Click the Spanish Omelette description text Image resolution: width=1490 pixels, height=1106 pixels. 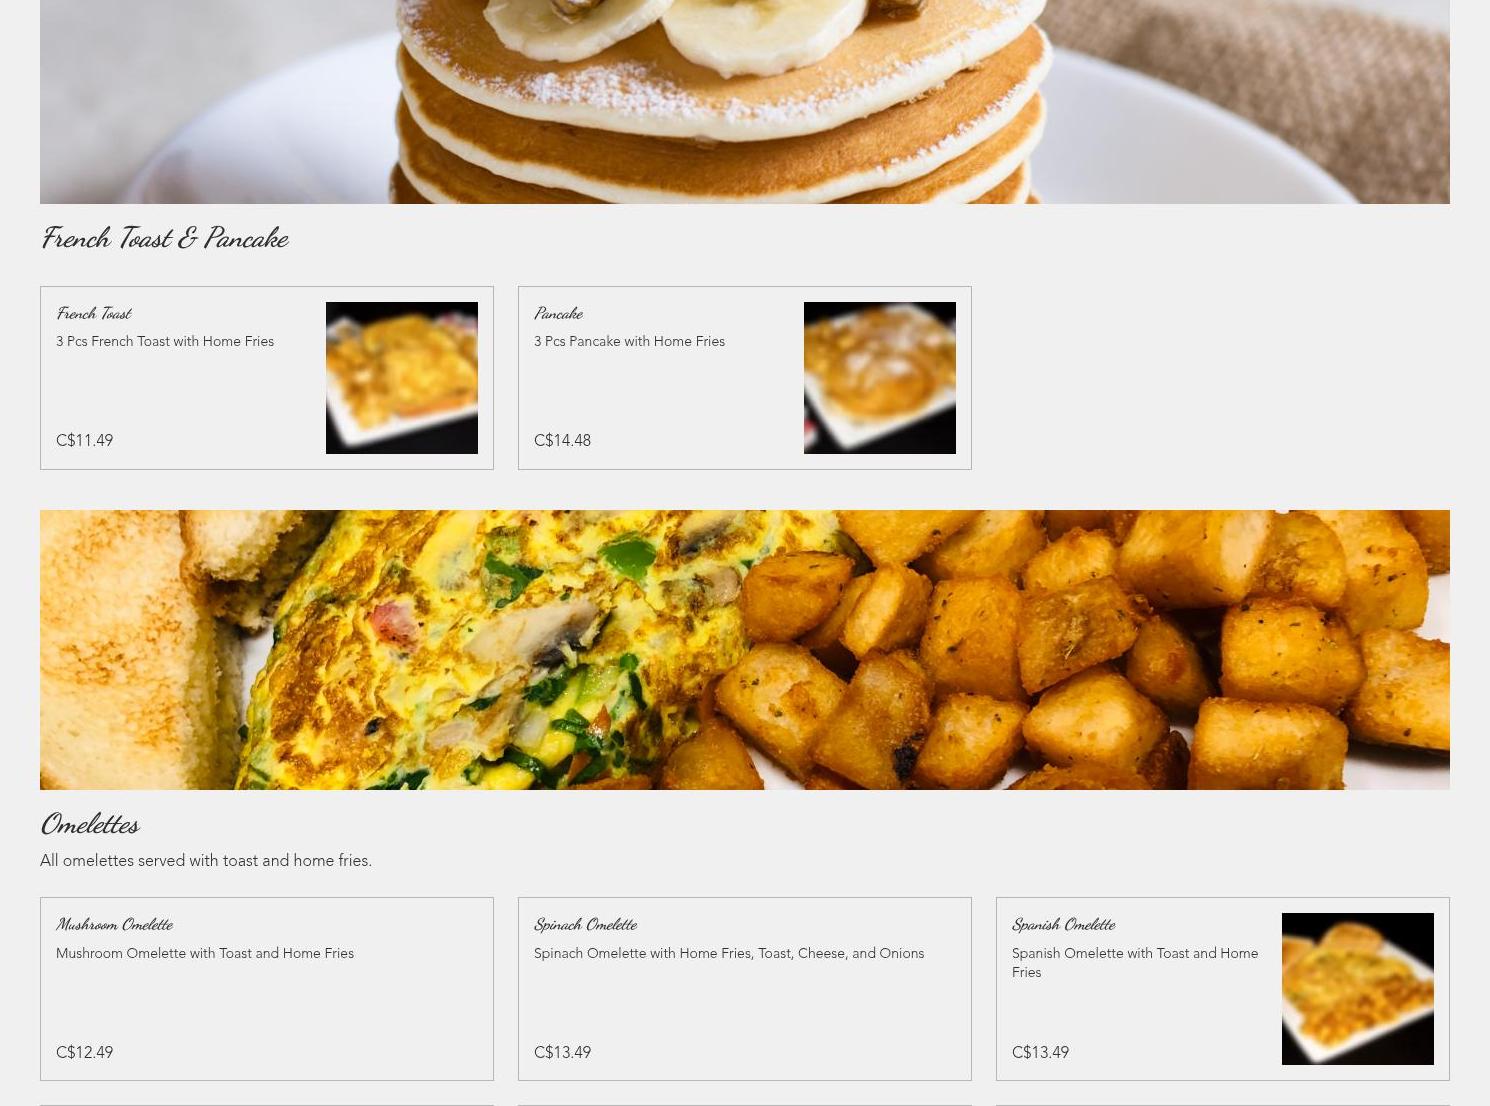point(1135,962)
